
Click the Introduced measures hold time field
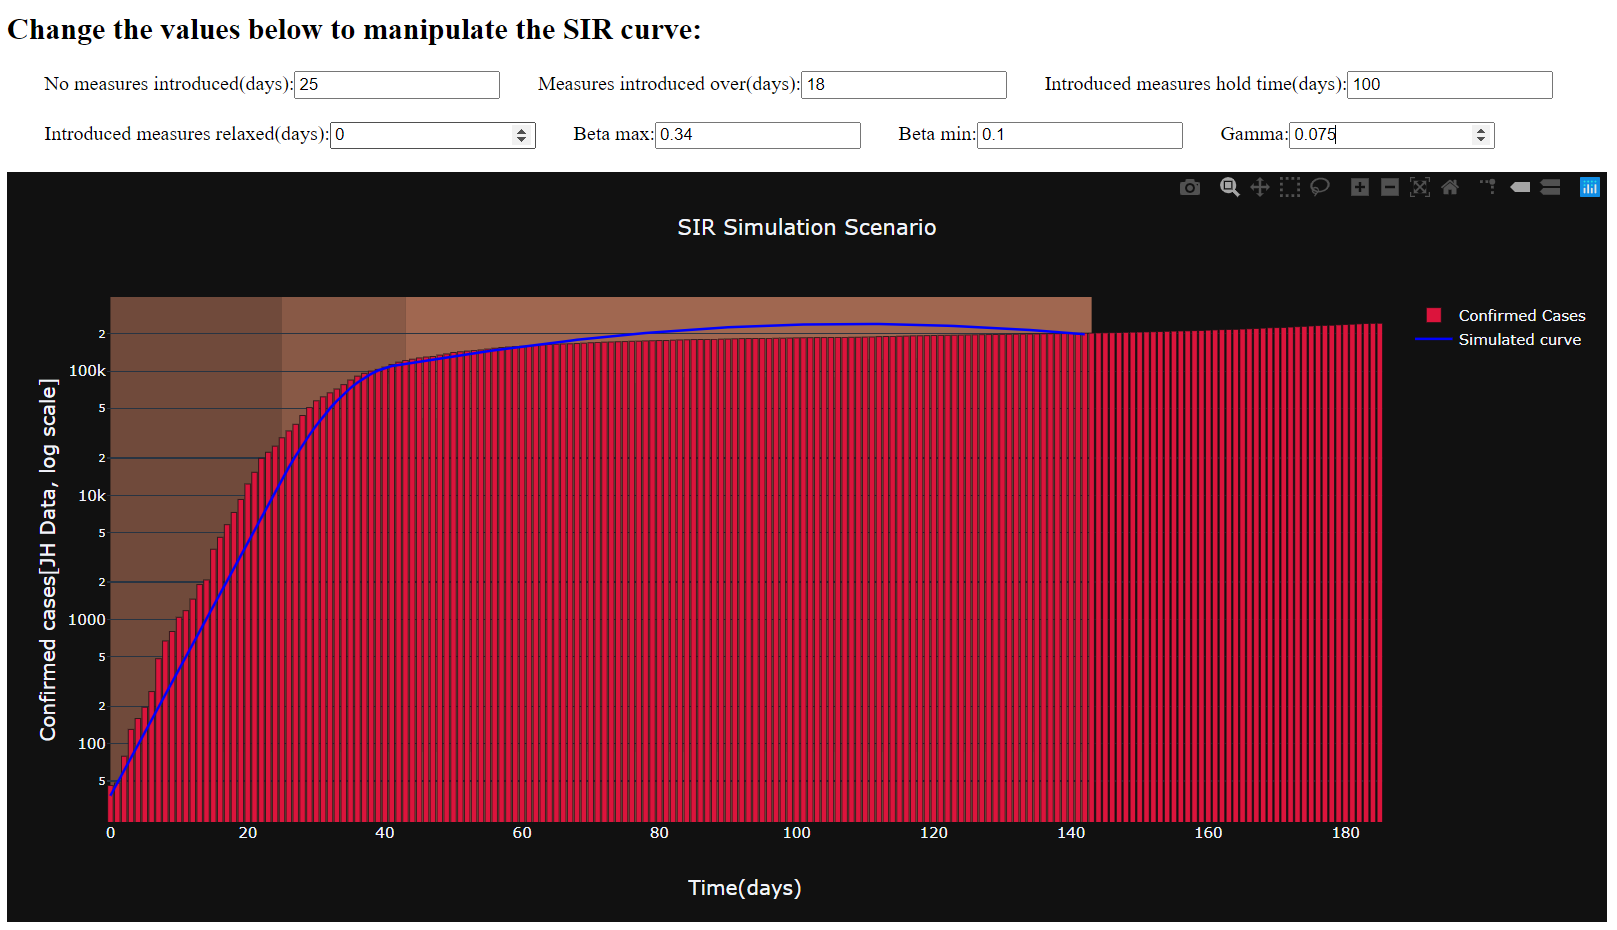pos(1450,85)
